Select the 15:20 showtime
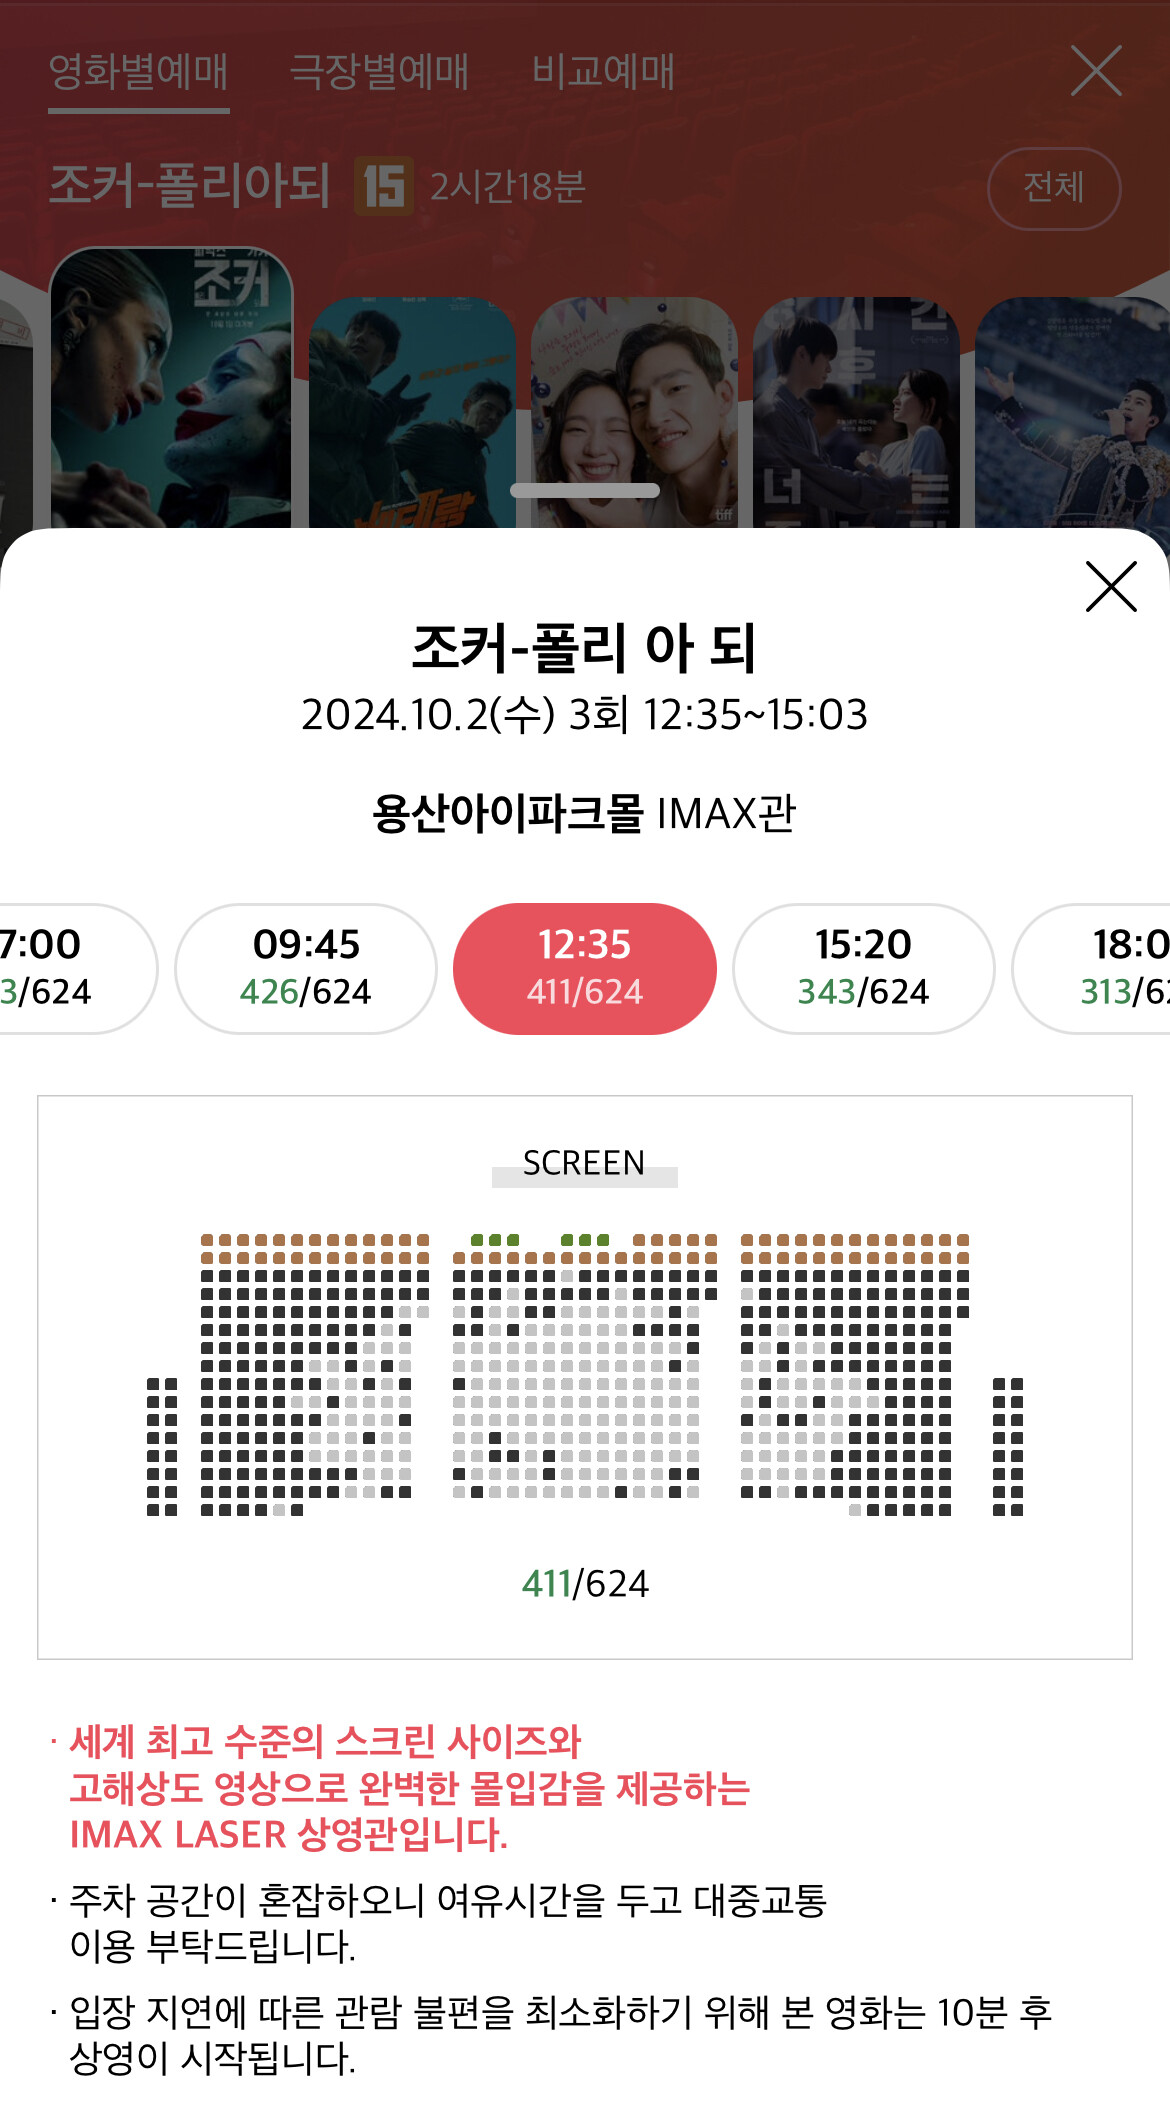The width and height of the screenshot is (1170, 2105). [x=863, y=968]
